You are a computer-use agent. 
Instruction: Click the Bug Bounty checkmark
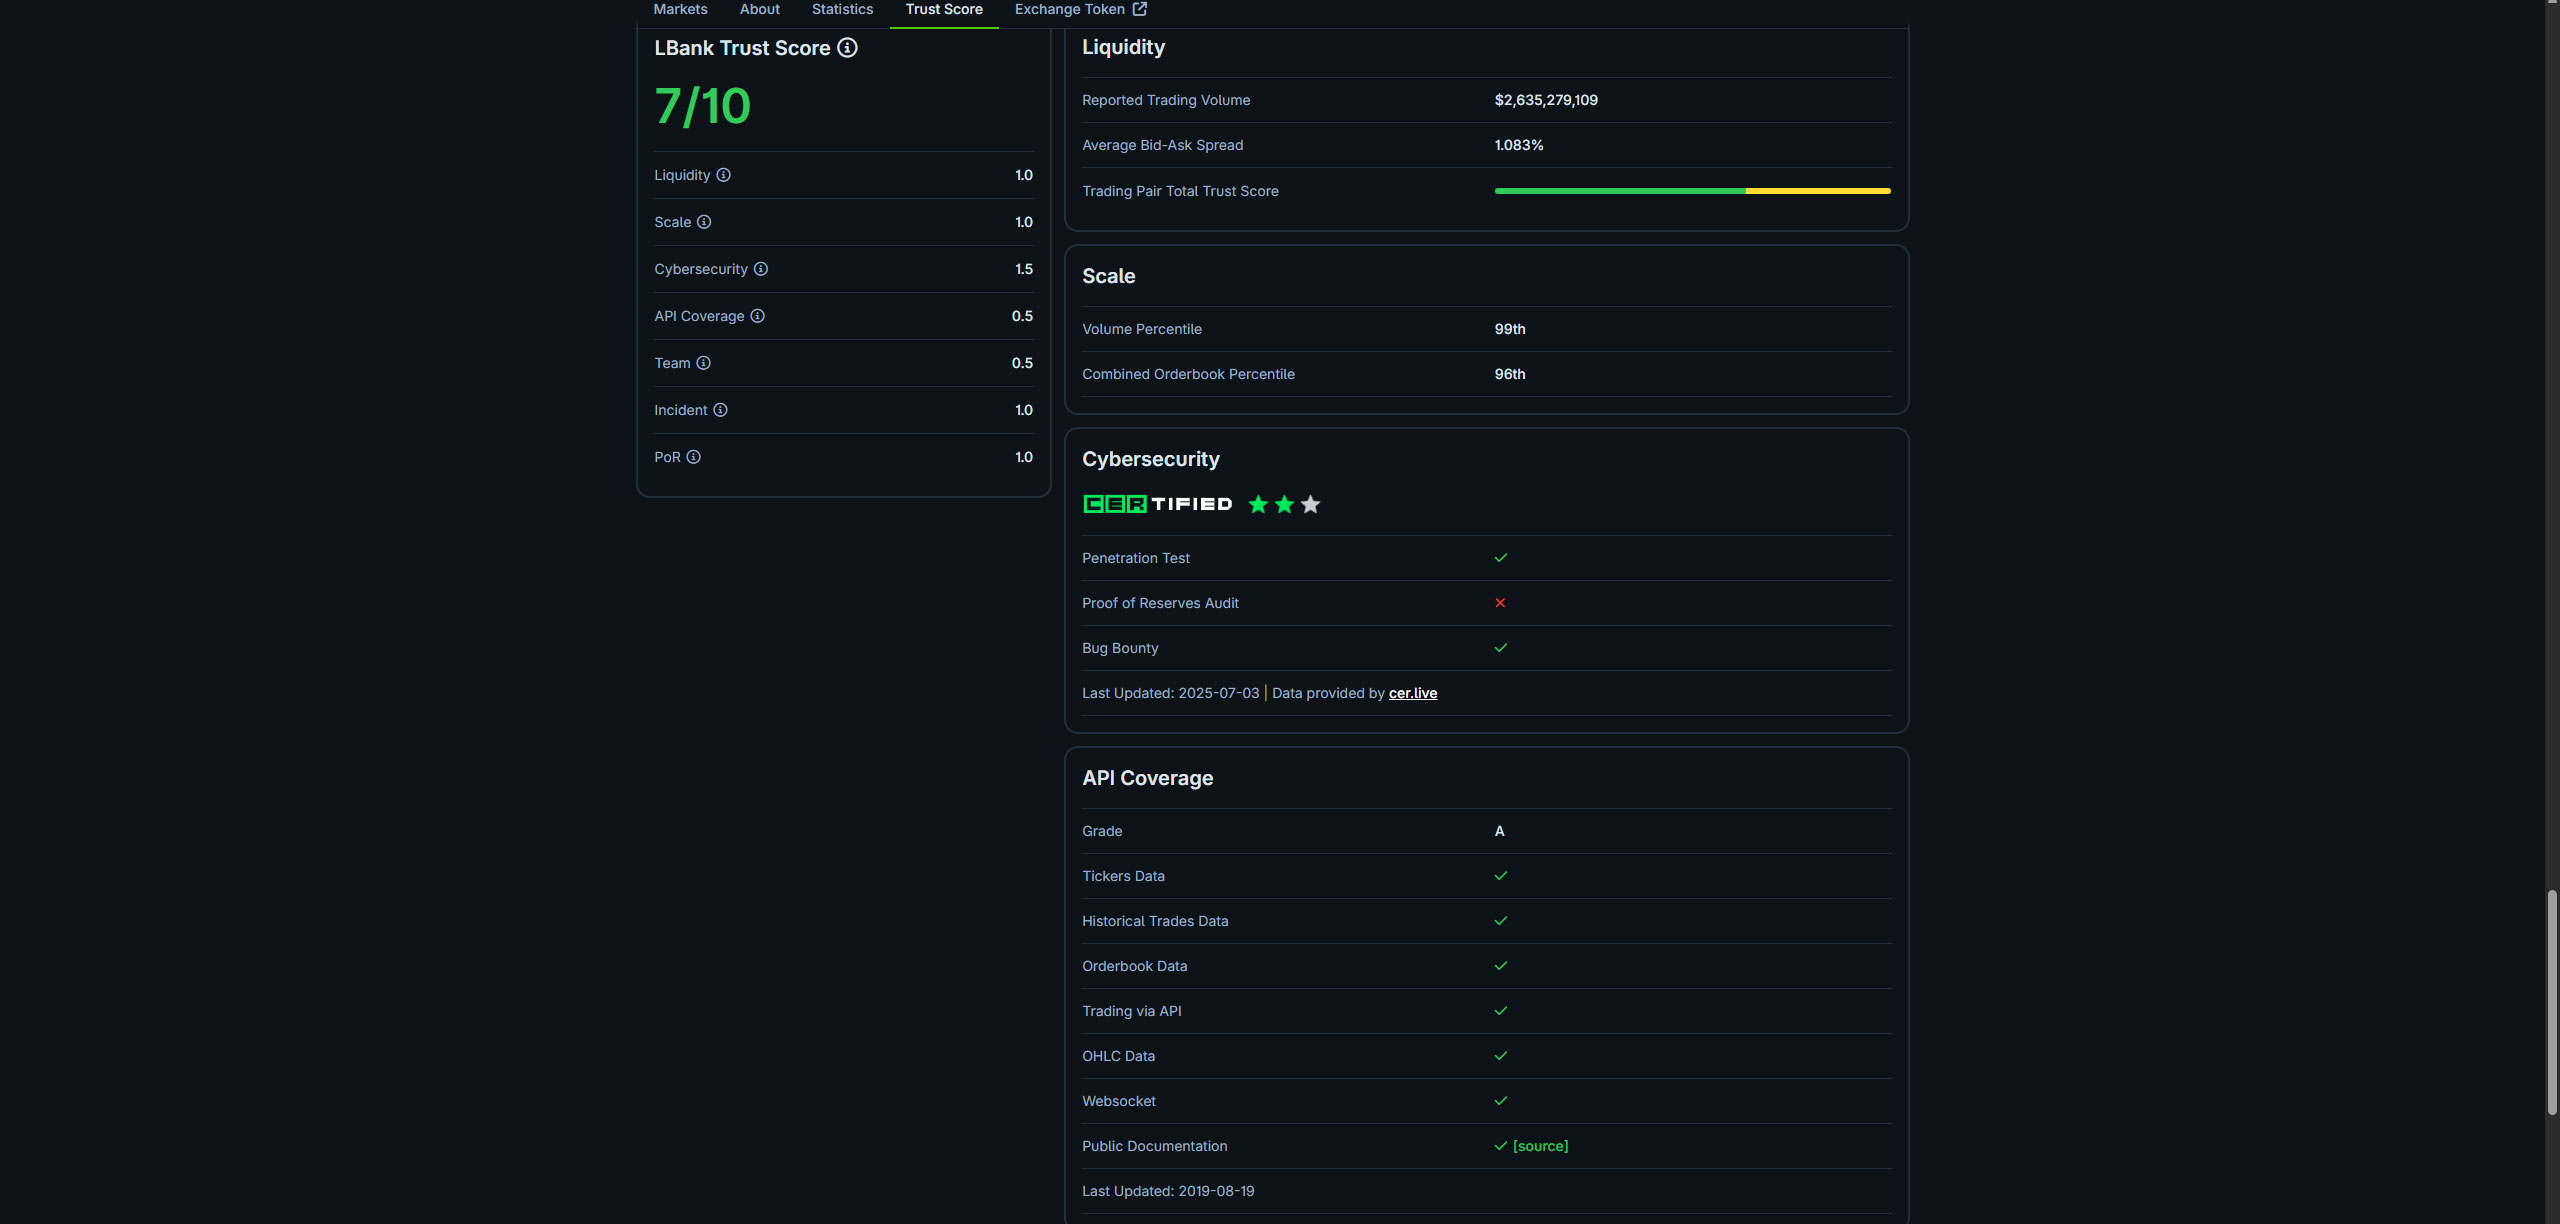tap(1500, 648)
